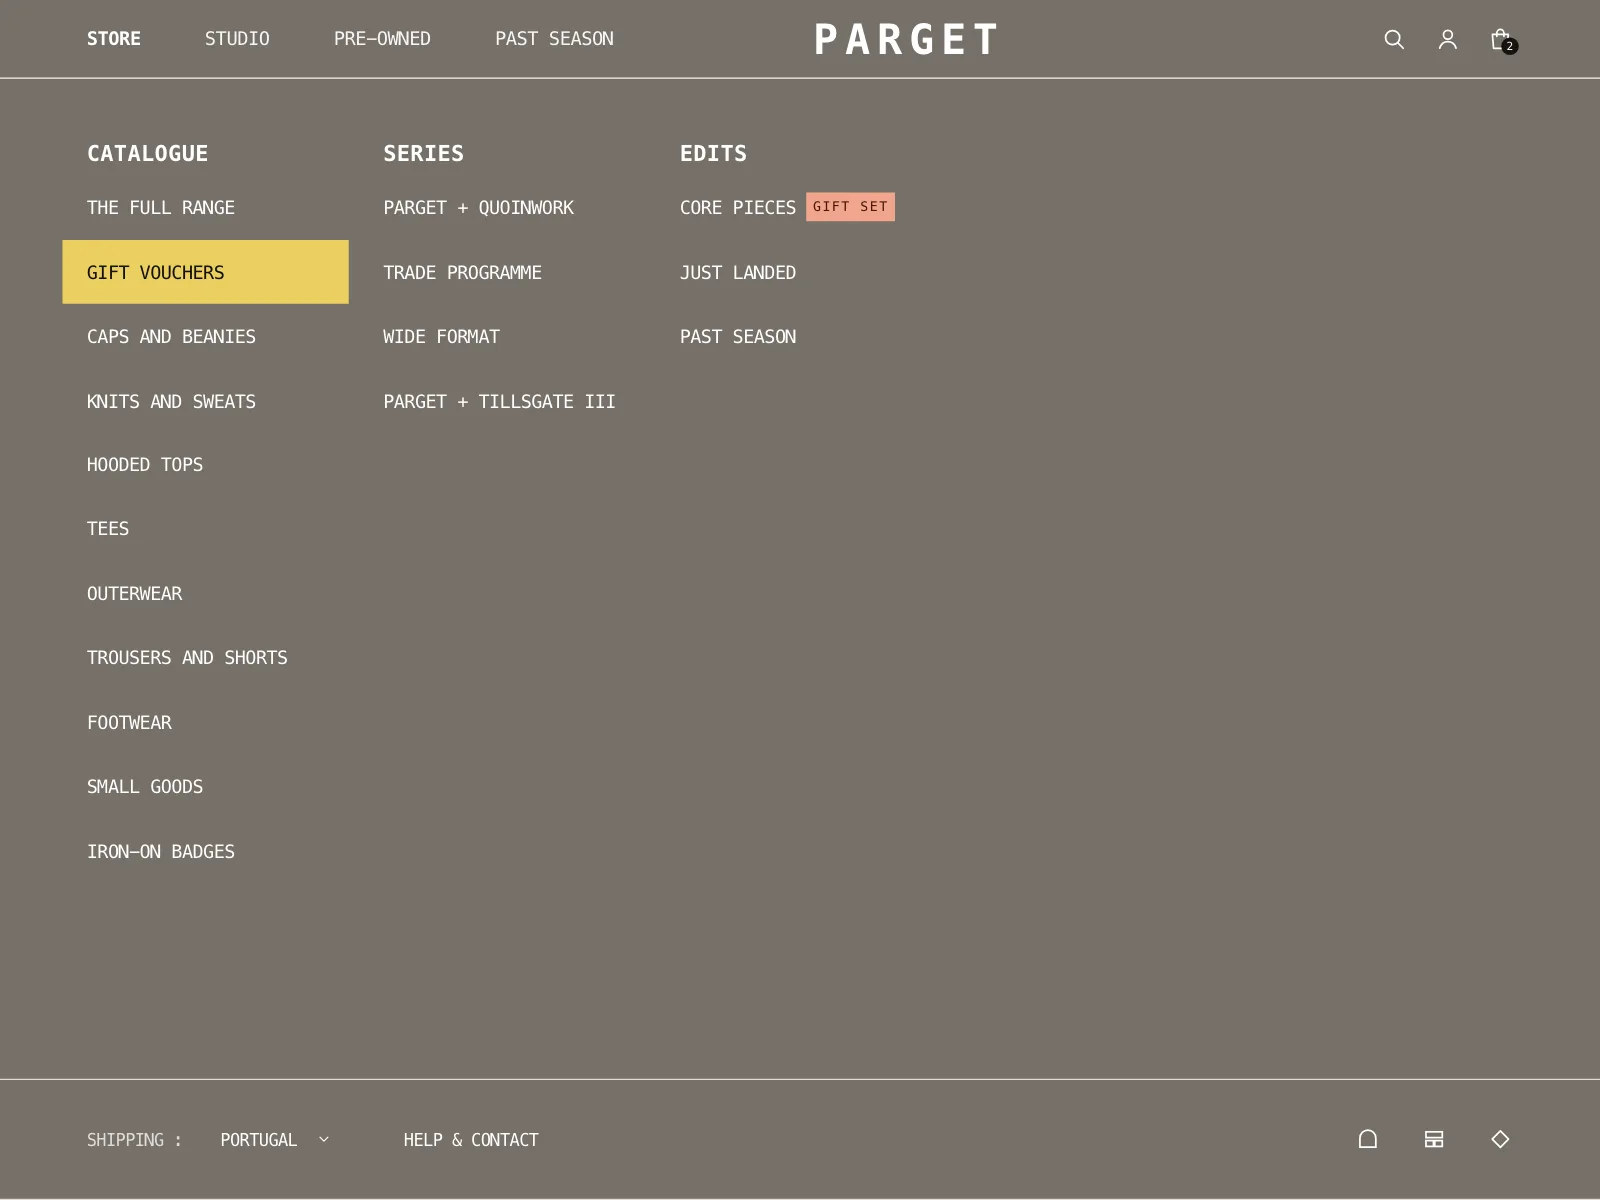Open Iron-On Badges category

pyautogui.click(x=161, y=852)
